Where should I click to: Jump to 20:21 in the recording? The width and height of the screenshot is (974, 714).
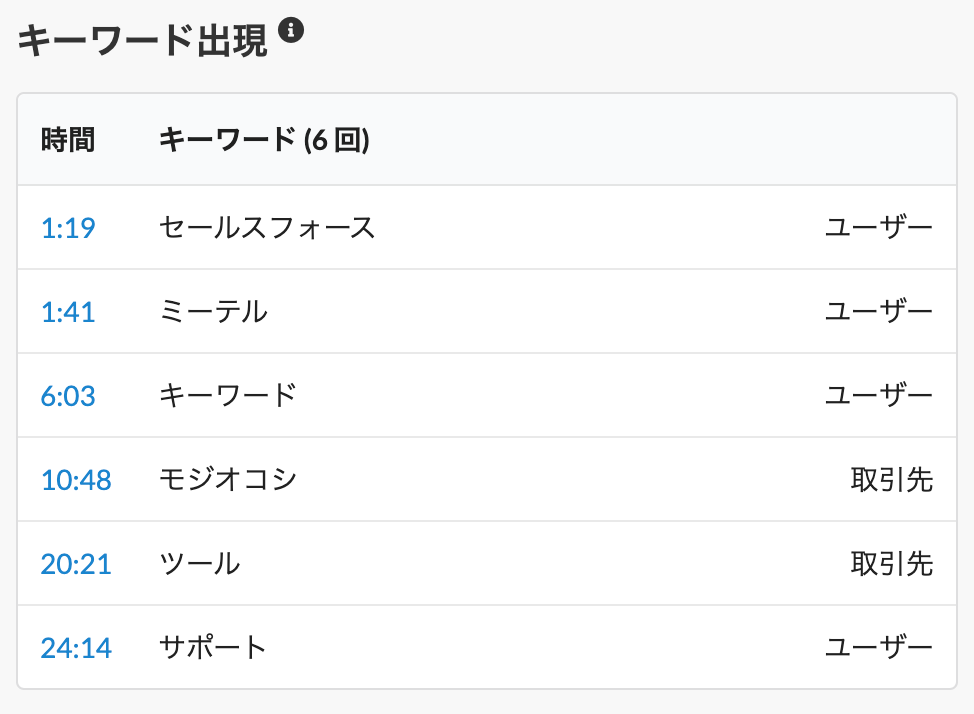pyautogui.click(x=76, y=564)
